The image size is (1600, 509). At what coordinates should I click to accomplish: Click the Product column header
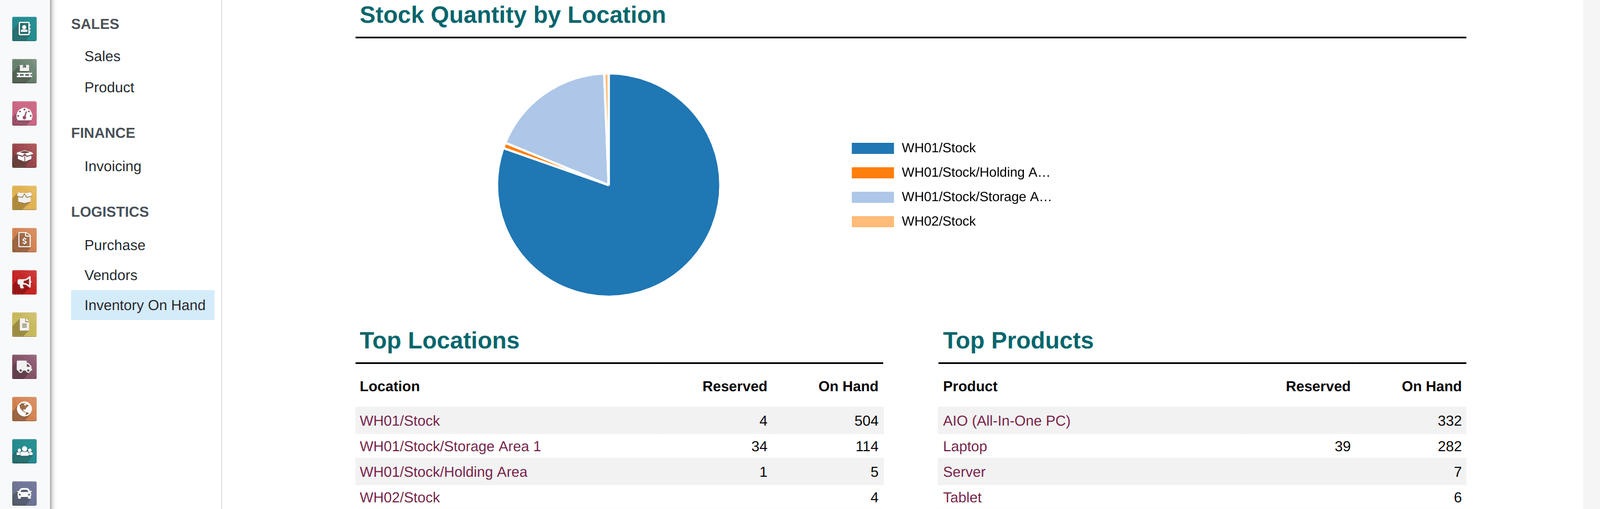pyautogui.click(x=970, y=387)
